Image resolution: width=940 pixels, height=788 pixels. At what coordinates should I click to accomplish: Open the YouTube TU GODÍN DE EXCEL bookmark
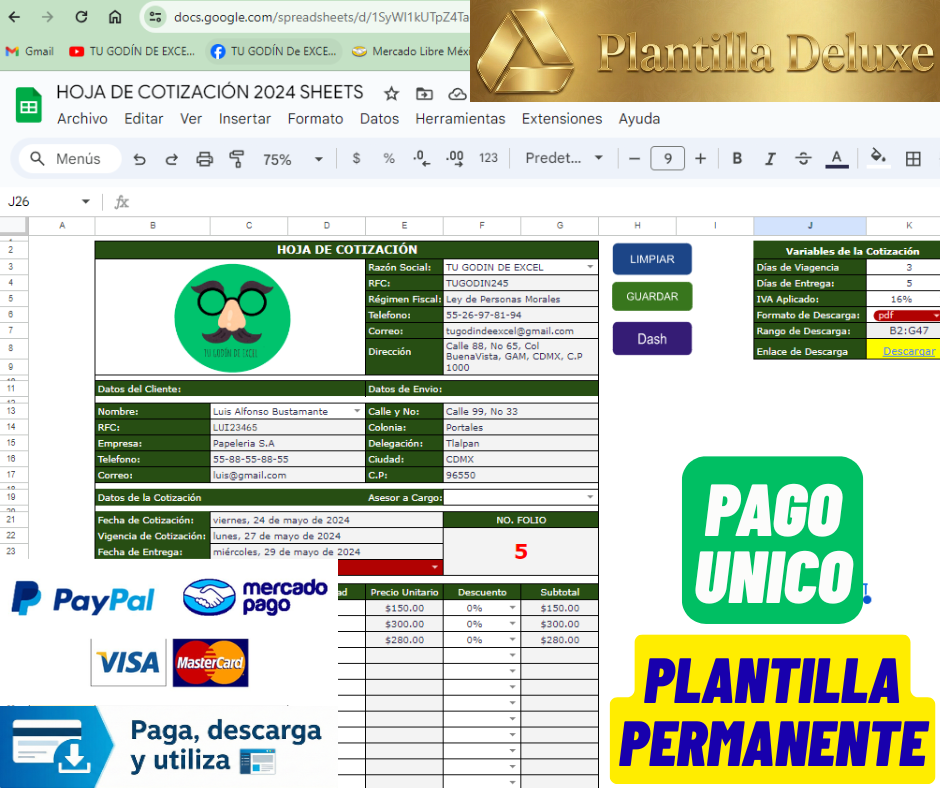point(132,52)
